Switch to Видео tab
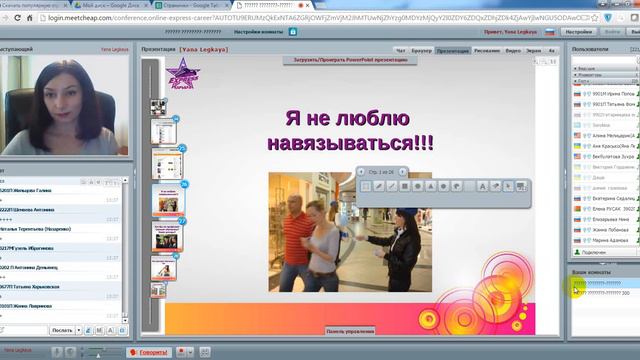Screen dimensions: 640x360 click(513, 51)
